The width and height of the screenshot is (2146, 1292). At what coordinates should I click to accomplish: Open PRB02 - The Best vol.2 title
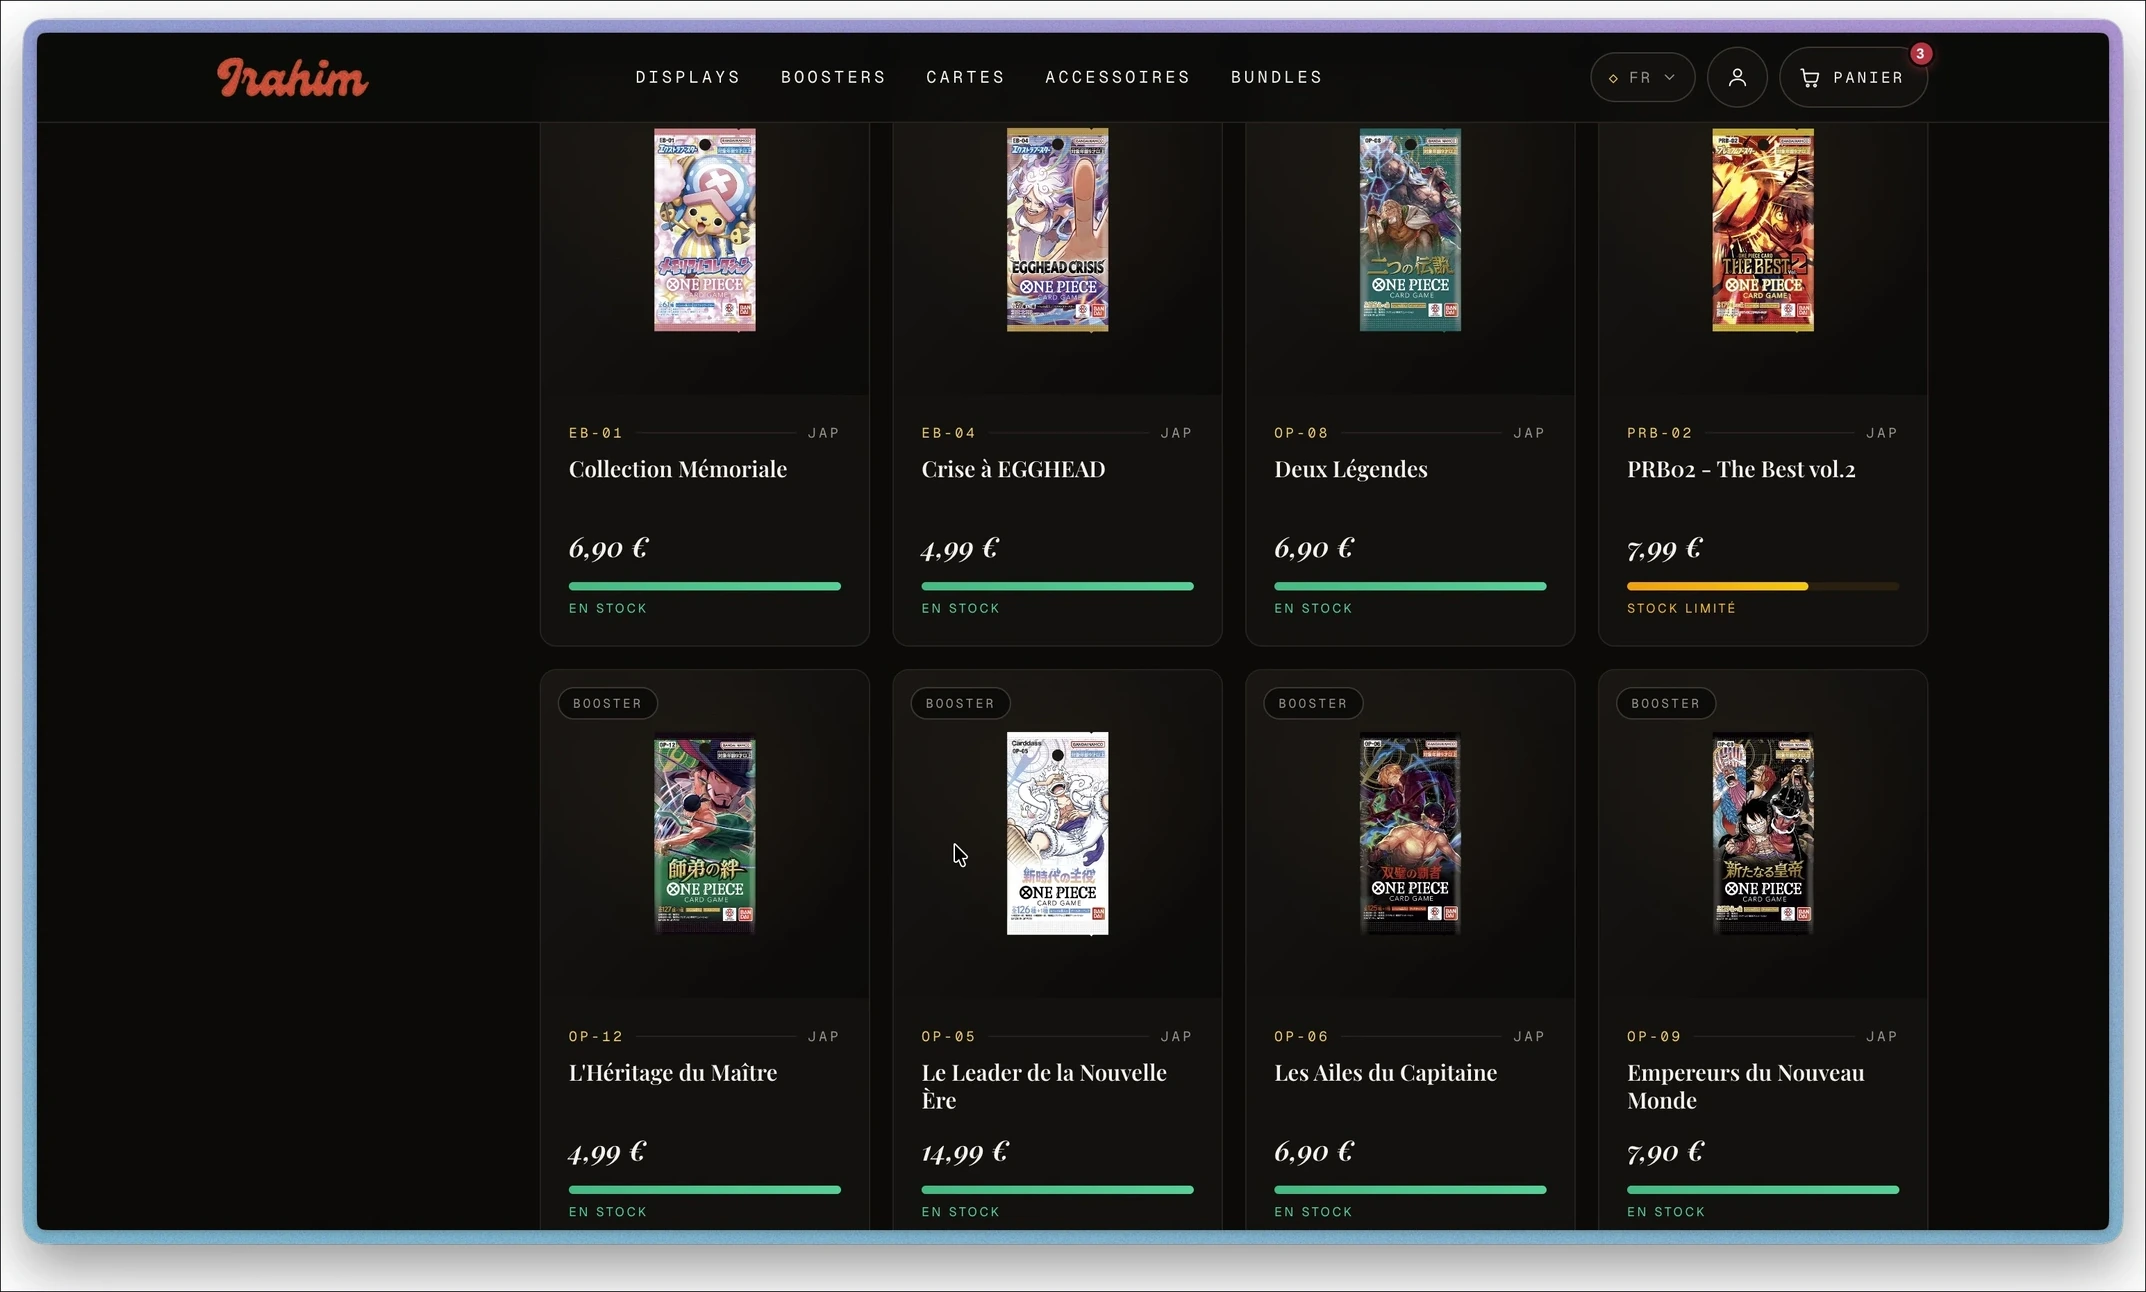(1741, 469)
